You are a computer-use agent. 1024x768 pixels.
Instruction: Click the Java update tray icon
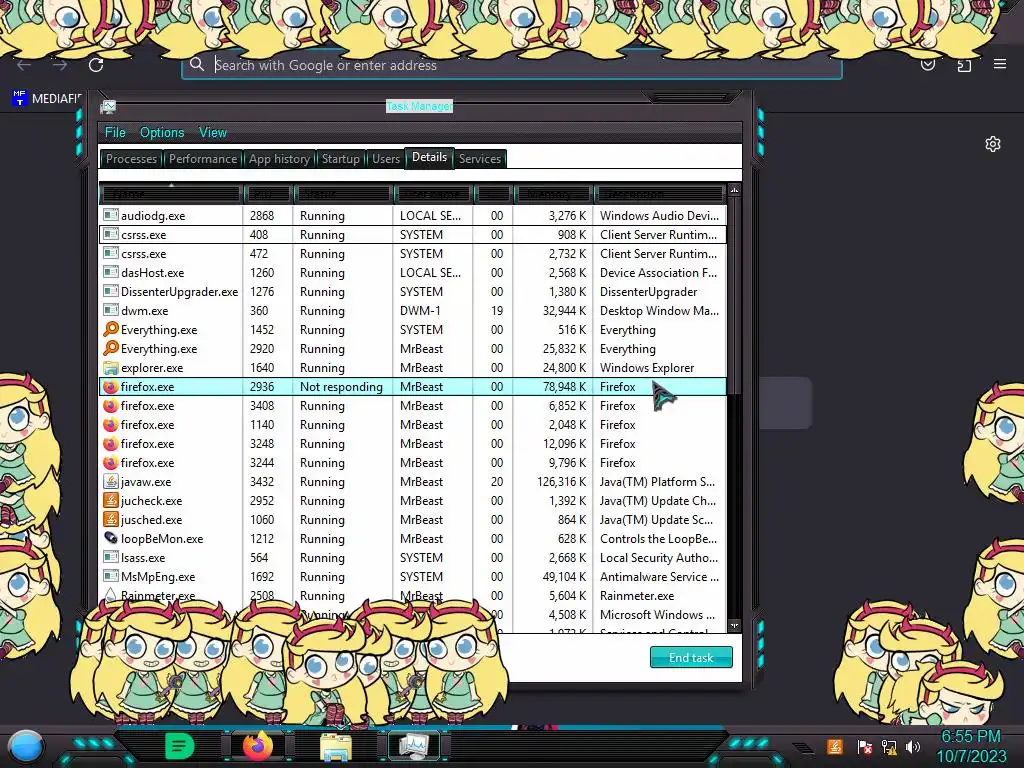834,746
